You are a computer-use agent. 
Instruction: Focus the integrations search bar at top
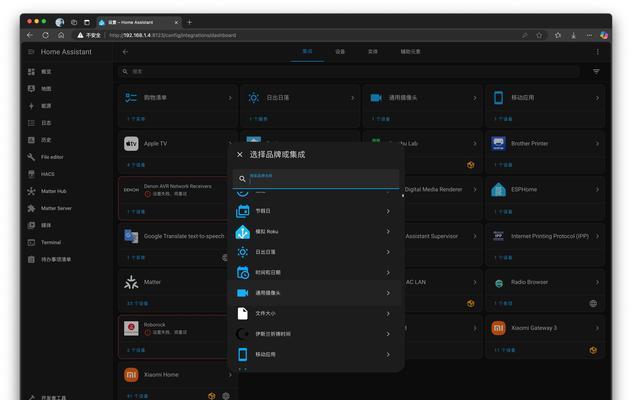[x=349, y=71]
